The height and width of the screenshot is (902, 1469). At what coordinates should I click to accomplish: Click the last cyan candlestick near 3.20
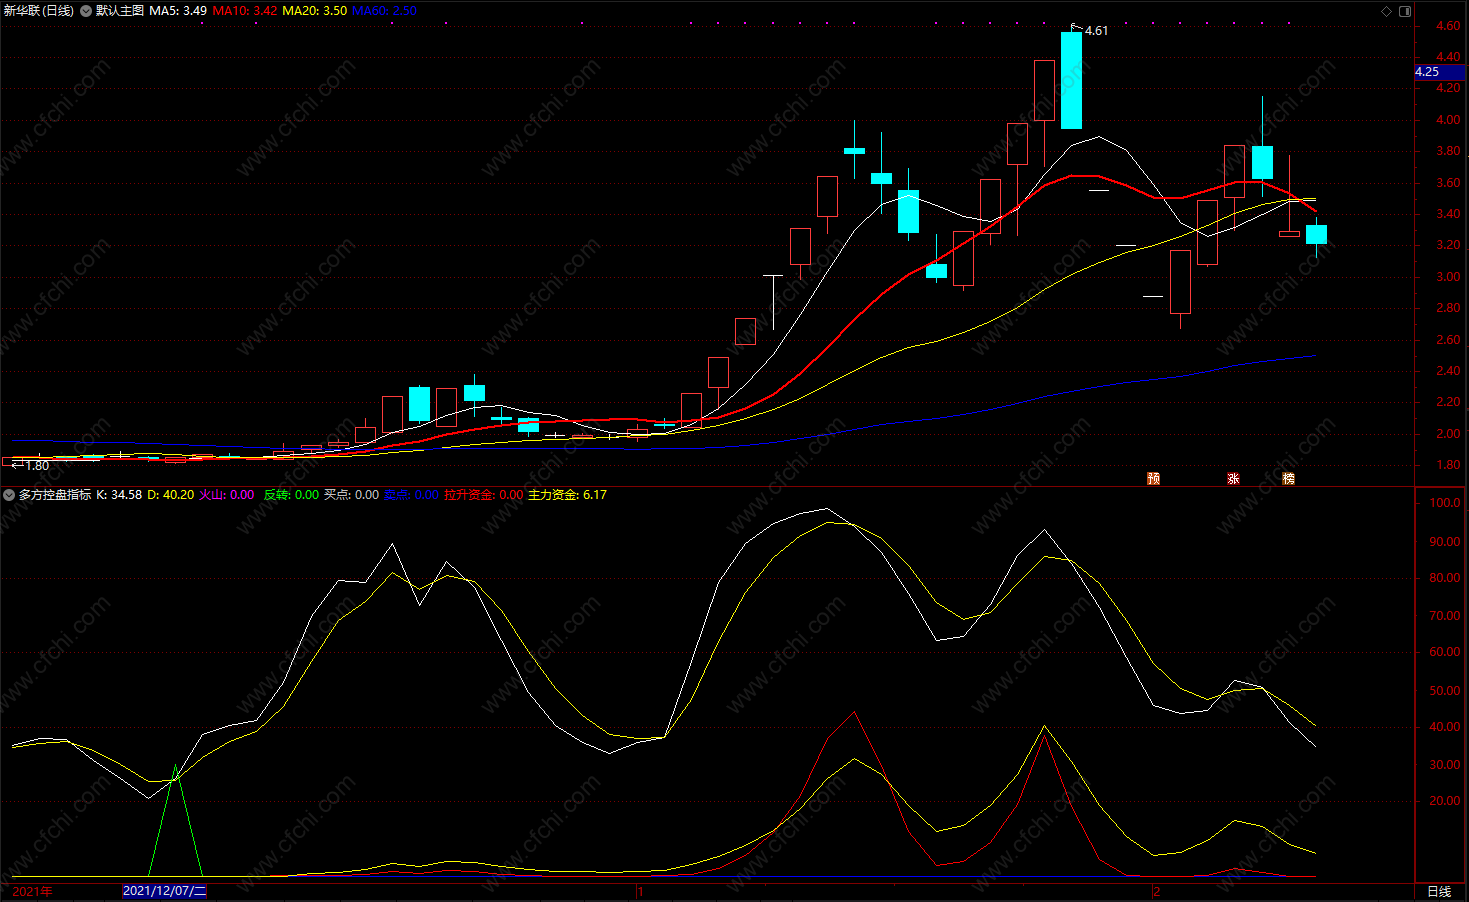pos(1316,235)
